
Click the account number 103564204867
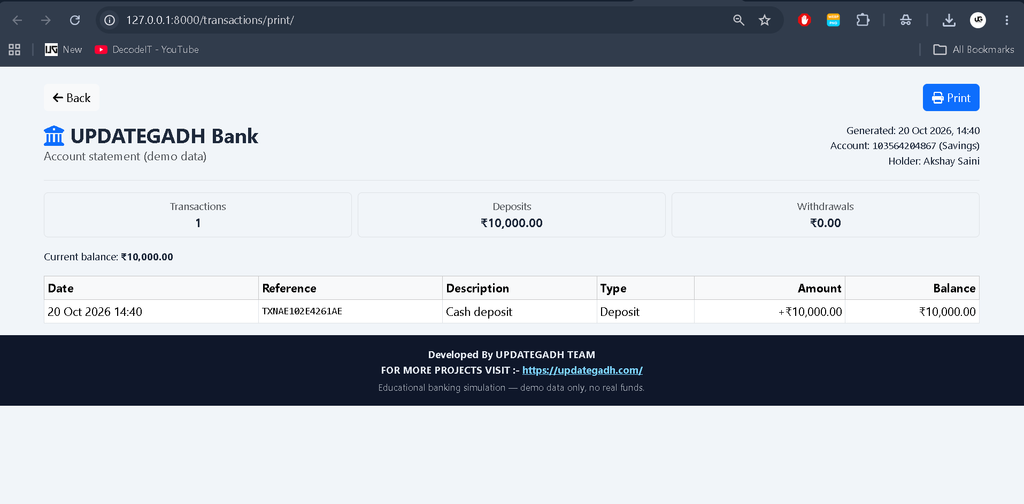(904, 146)
